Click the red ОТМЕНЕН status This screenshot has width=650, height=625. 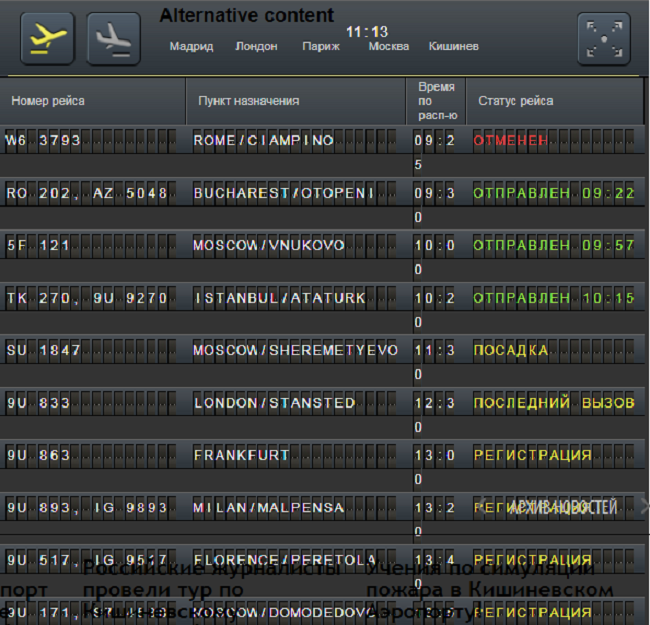point(511,141)
